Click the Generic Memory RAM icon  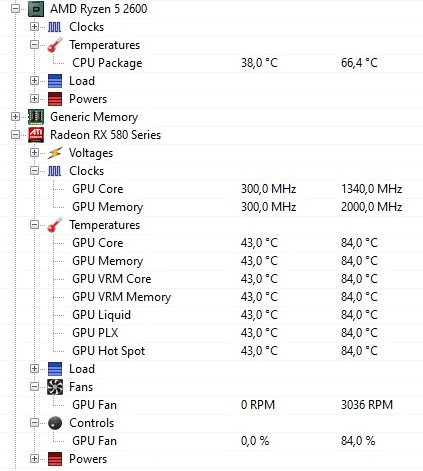pos(36,117)
